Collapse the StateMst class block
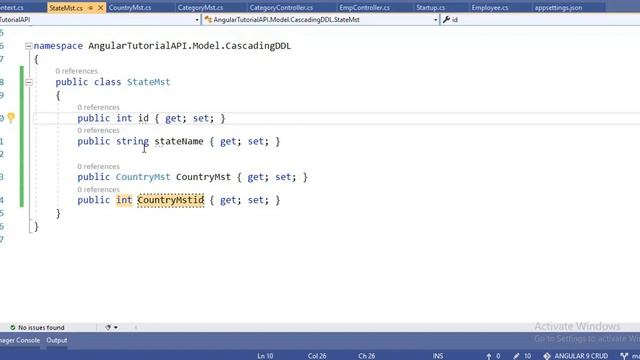The image size is (640, 360). click(29, 82)
